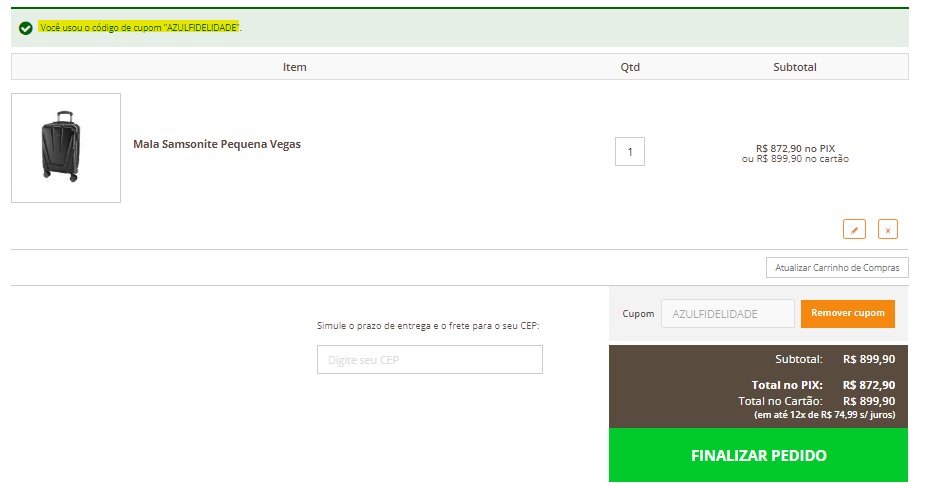
Task: Click the 'Subtotal:' label in the summary box
Action: [799, 359]
